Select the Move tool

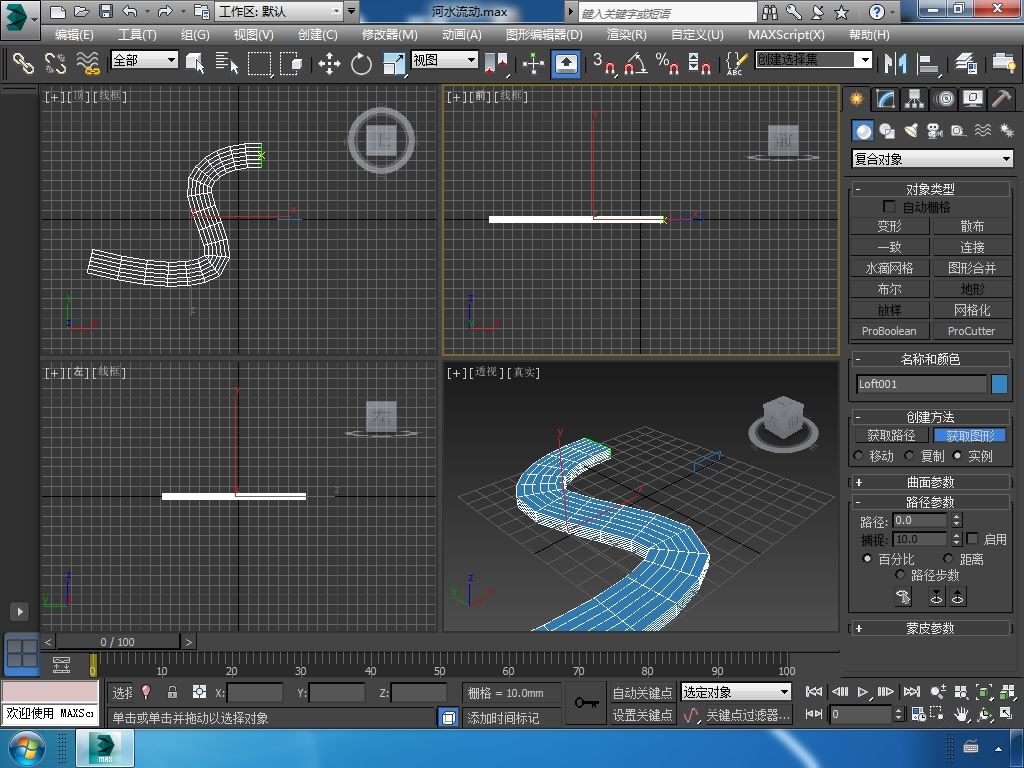(329, 63)
